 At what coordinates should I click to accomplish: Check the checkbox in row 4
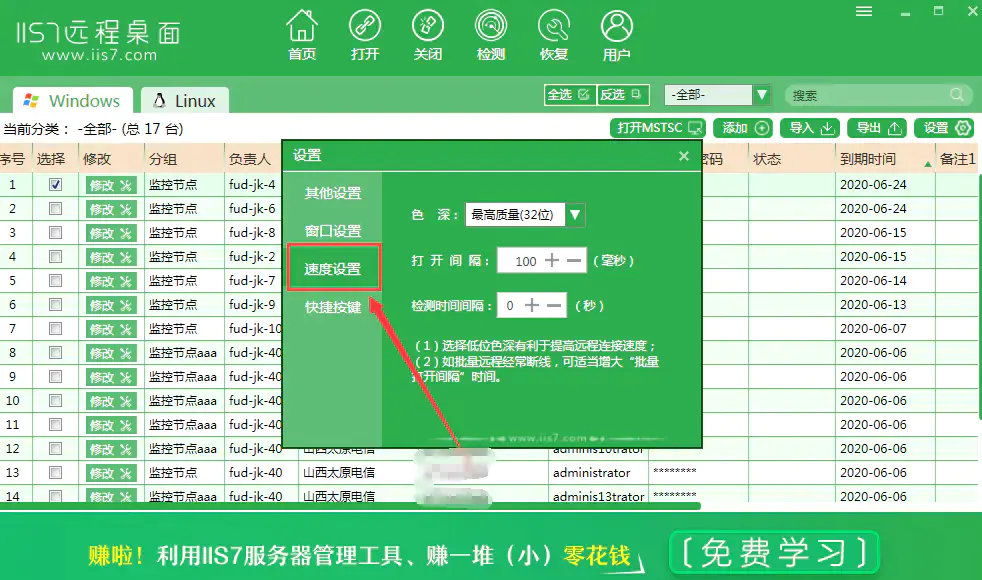(x=56, y=257)
